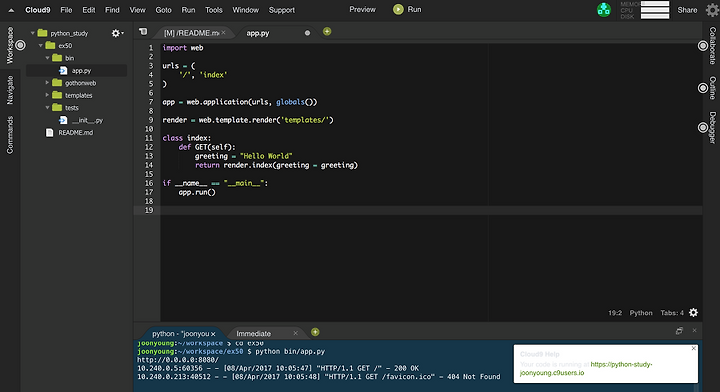Collapse the tests folder
The width and height of the screenshot is (720, 392).
point(47,107)
